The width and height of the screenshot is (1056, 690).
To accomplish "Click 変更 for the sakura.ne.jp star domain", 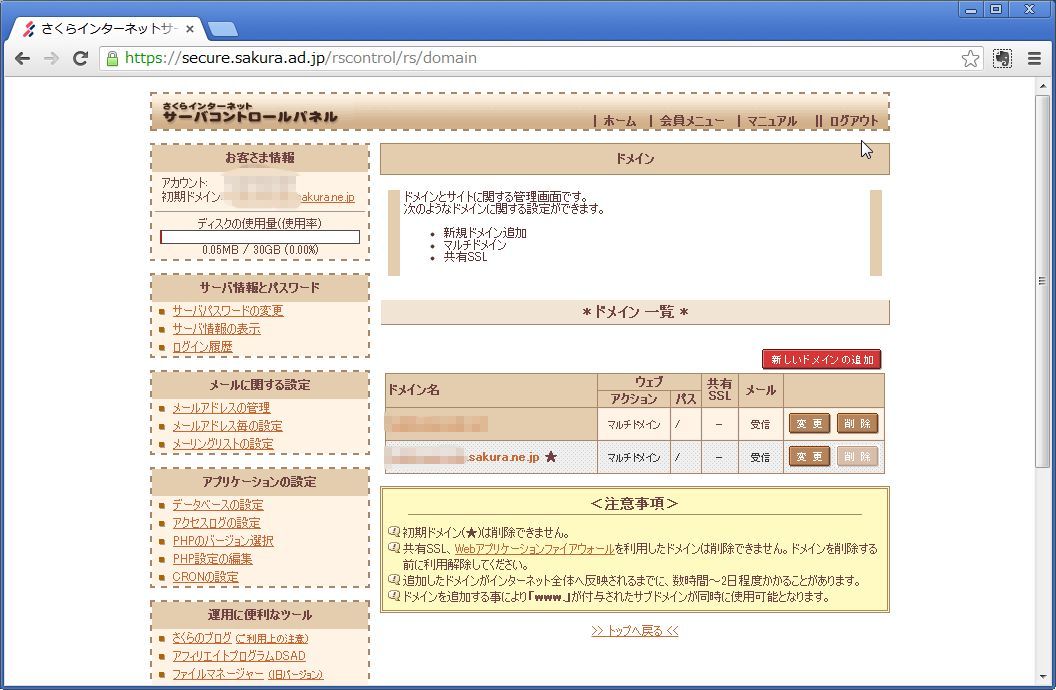I will [x=809, y=457].
